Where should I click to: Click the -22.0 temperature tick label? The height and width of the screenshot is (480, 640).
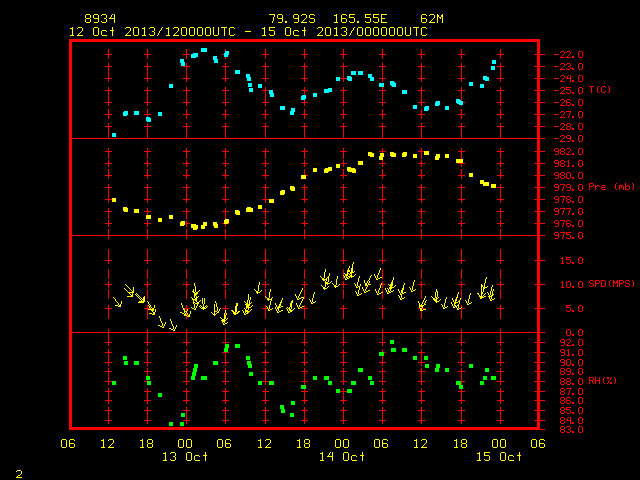pos(568,55)
